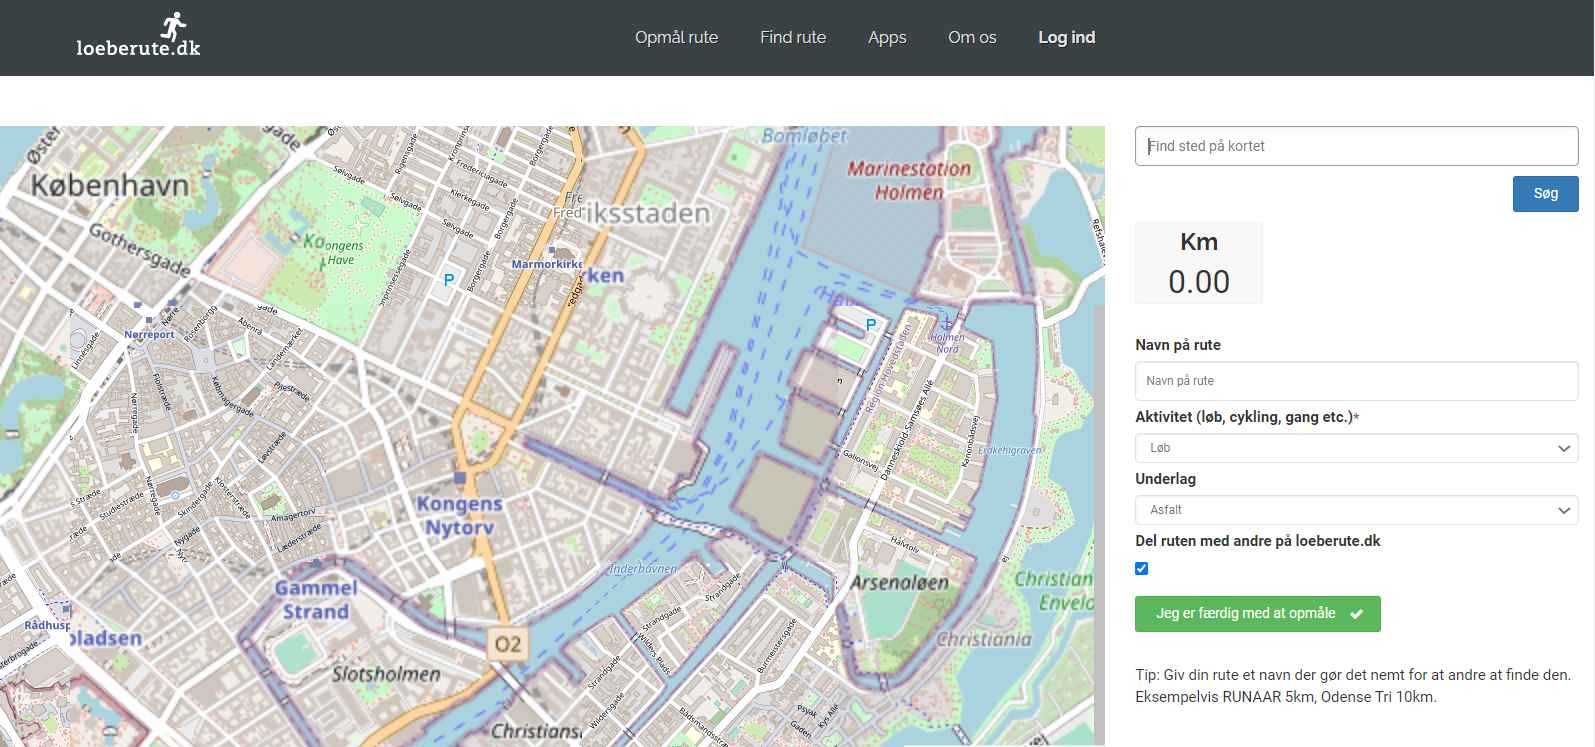Click the Bomløbet label on the map
The image size is (1595, 747).
pos(805,136)
